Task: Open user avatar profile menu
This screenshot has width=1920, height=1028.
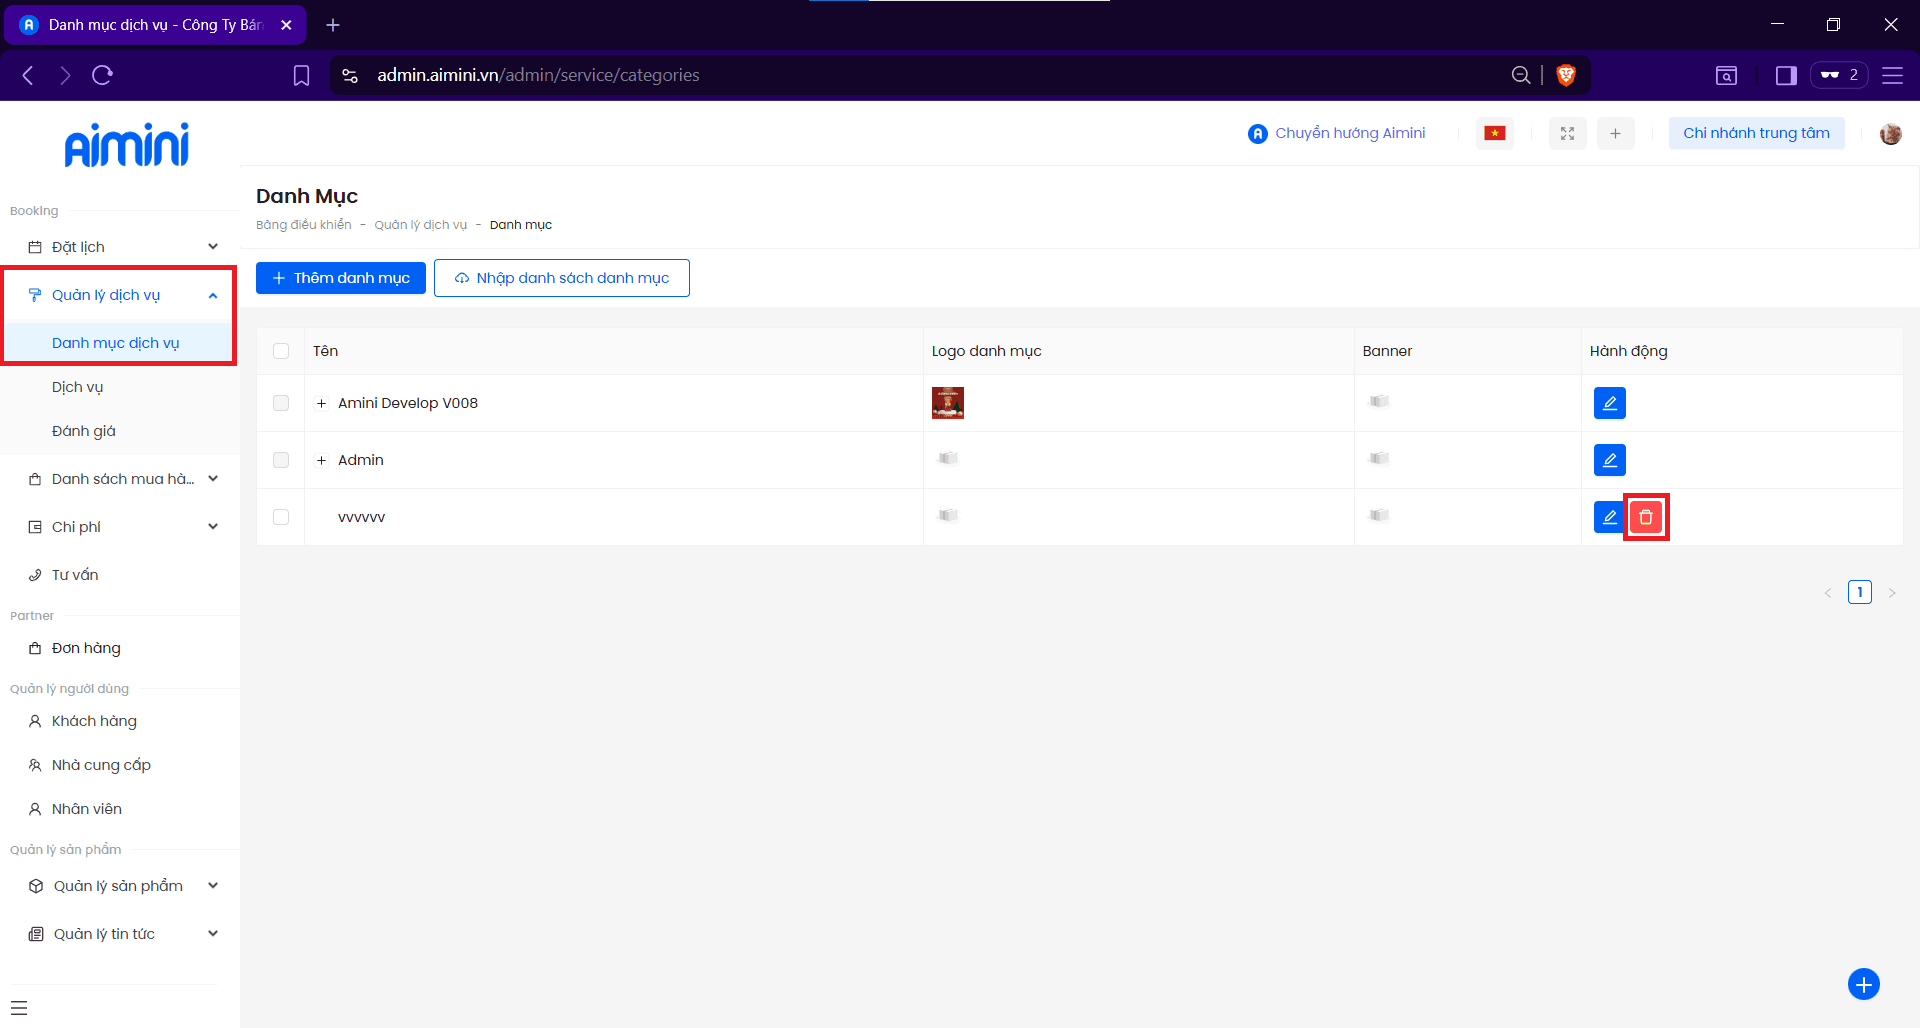Action: click(x=1890, y=133)
